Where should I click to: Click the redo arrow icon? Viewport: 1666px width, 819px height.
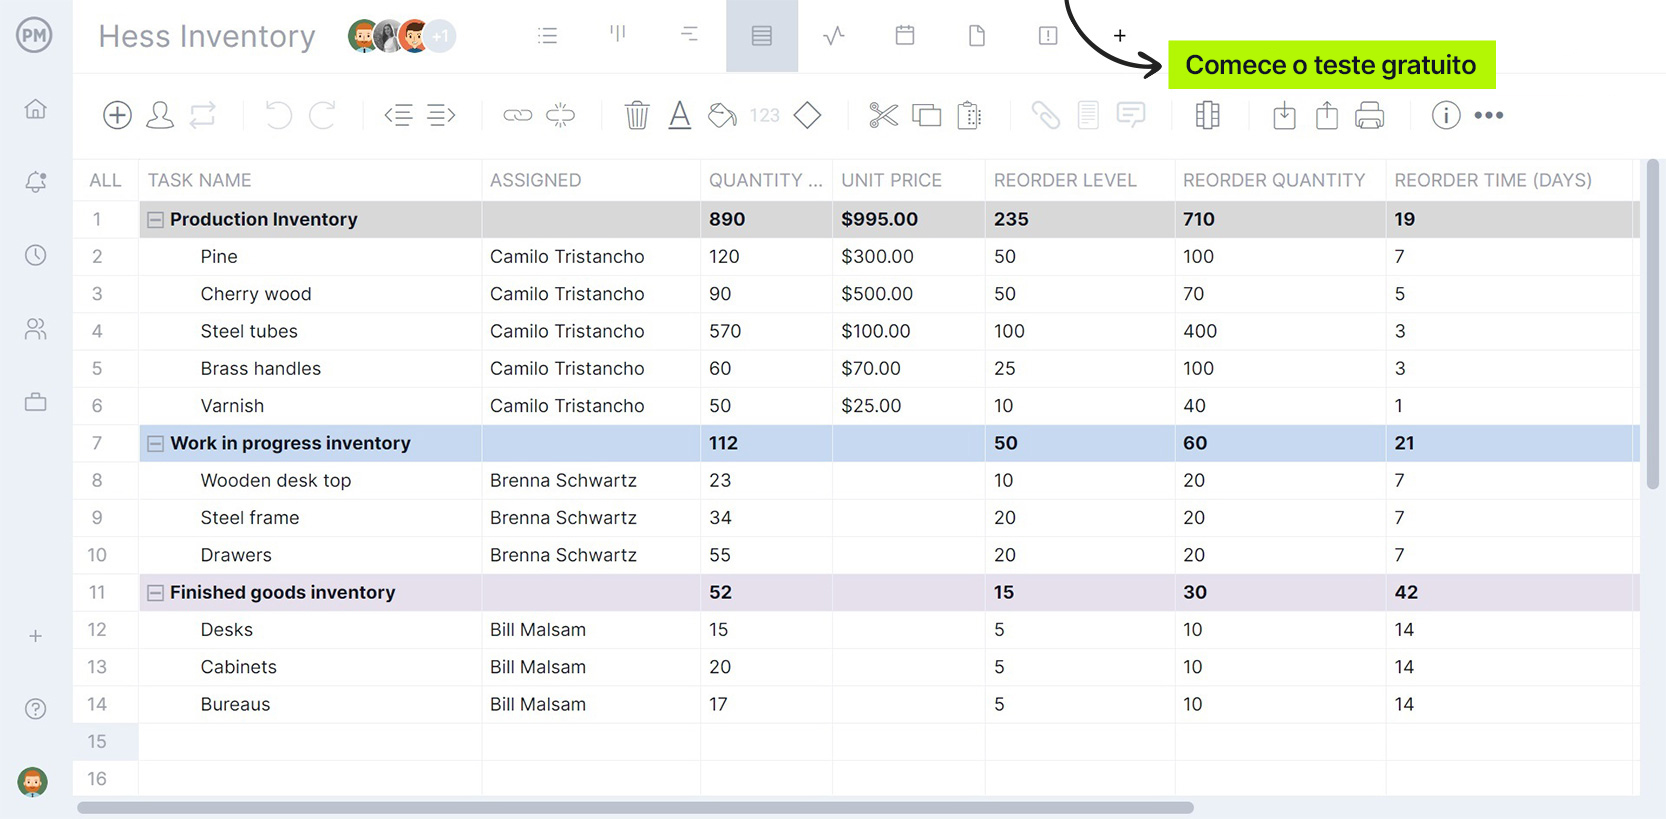click(x=322, y=115)
